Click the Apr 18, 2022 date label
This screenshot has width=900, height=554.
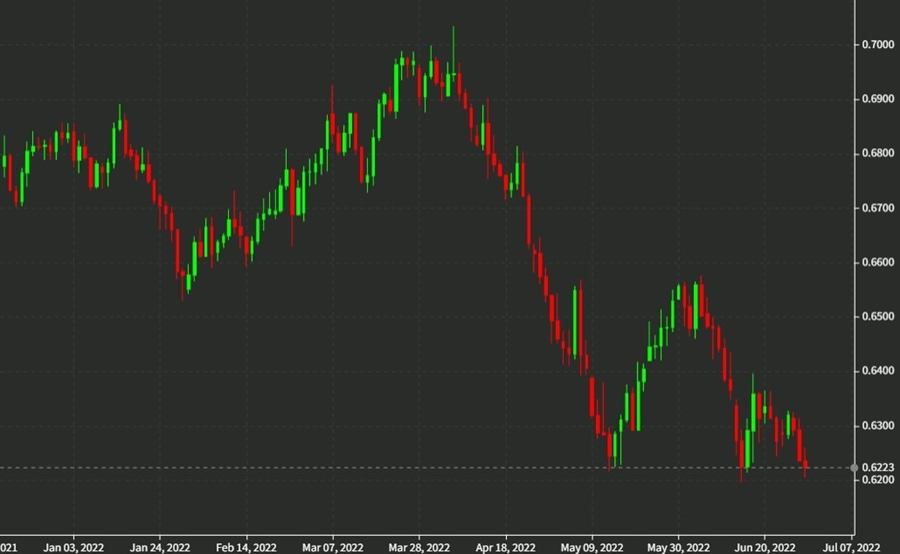tap(505, 548)
